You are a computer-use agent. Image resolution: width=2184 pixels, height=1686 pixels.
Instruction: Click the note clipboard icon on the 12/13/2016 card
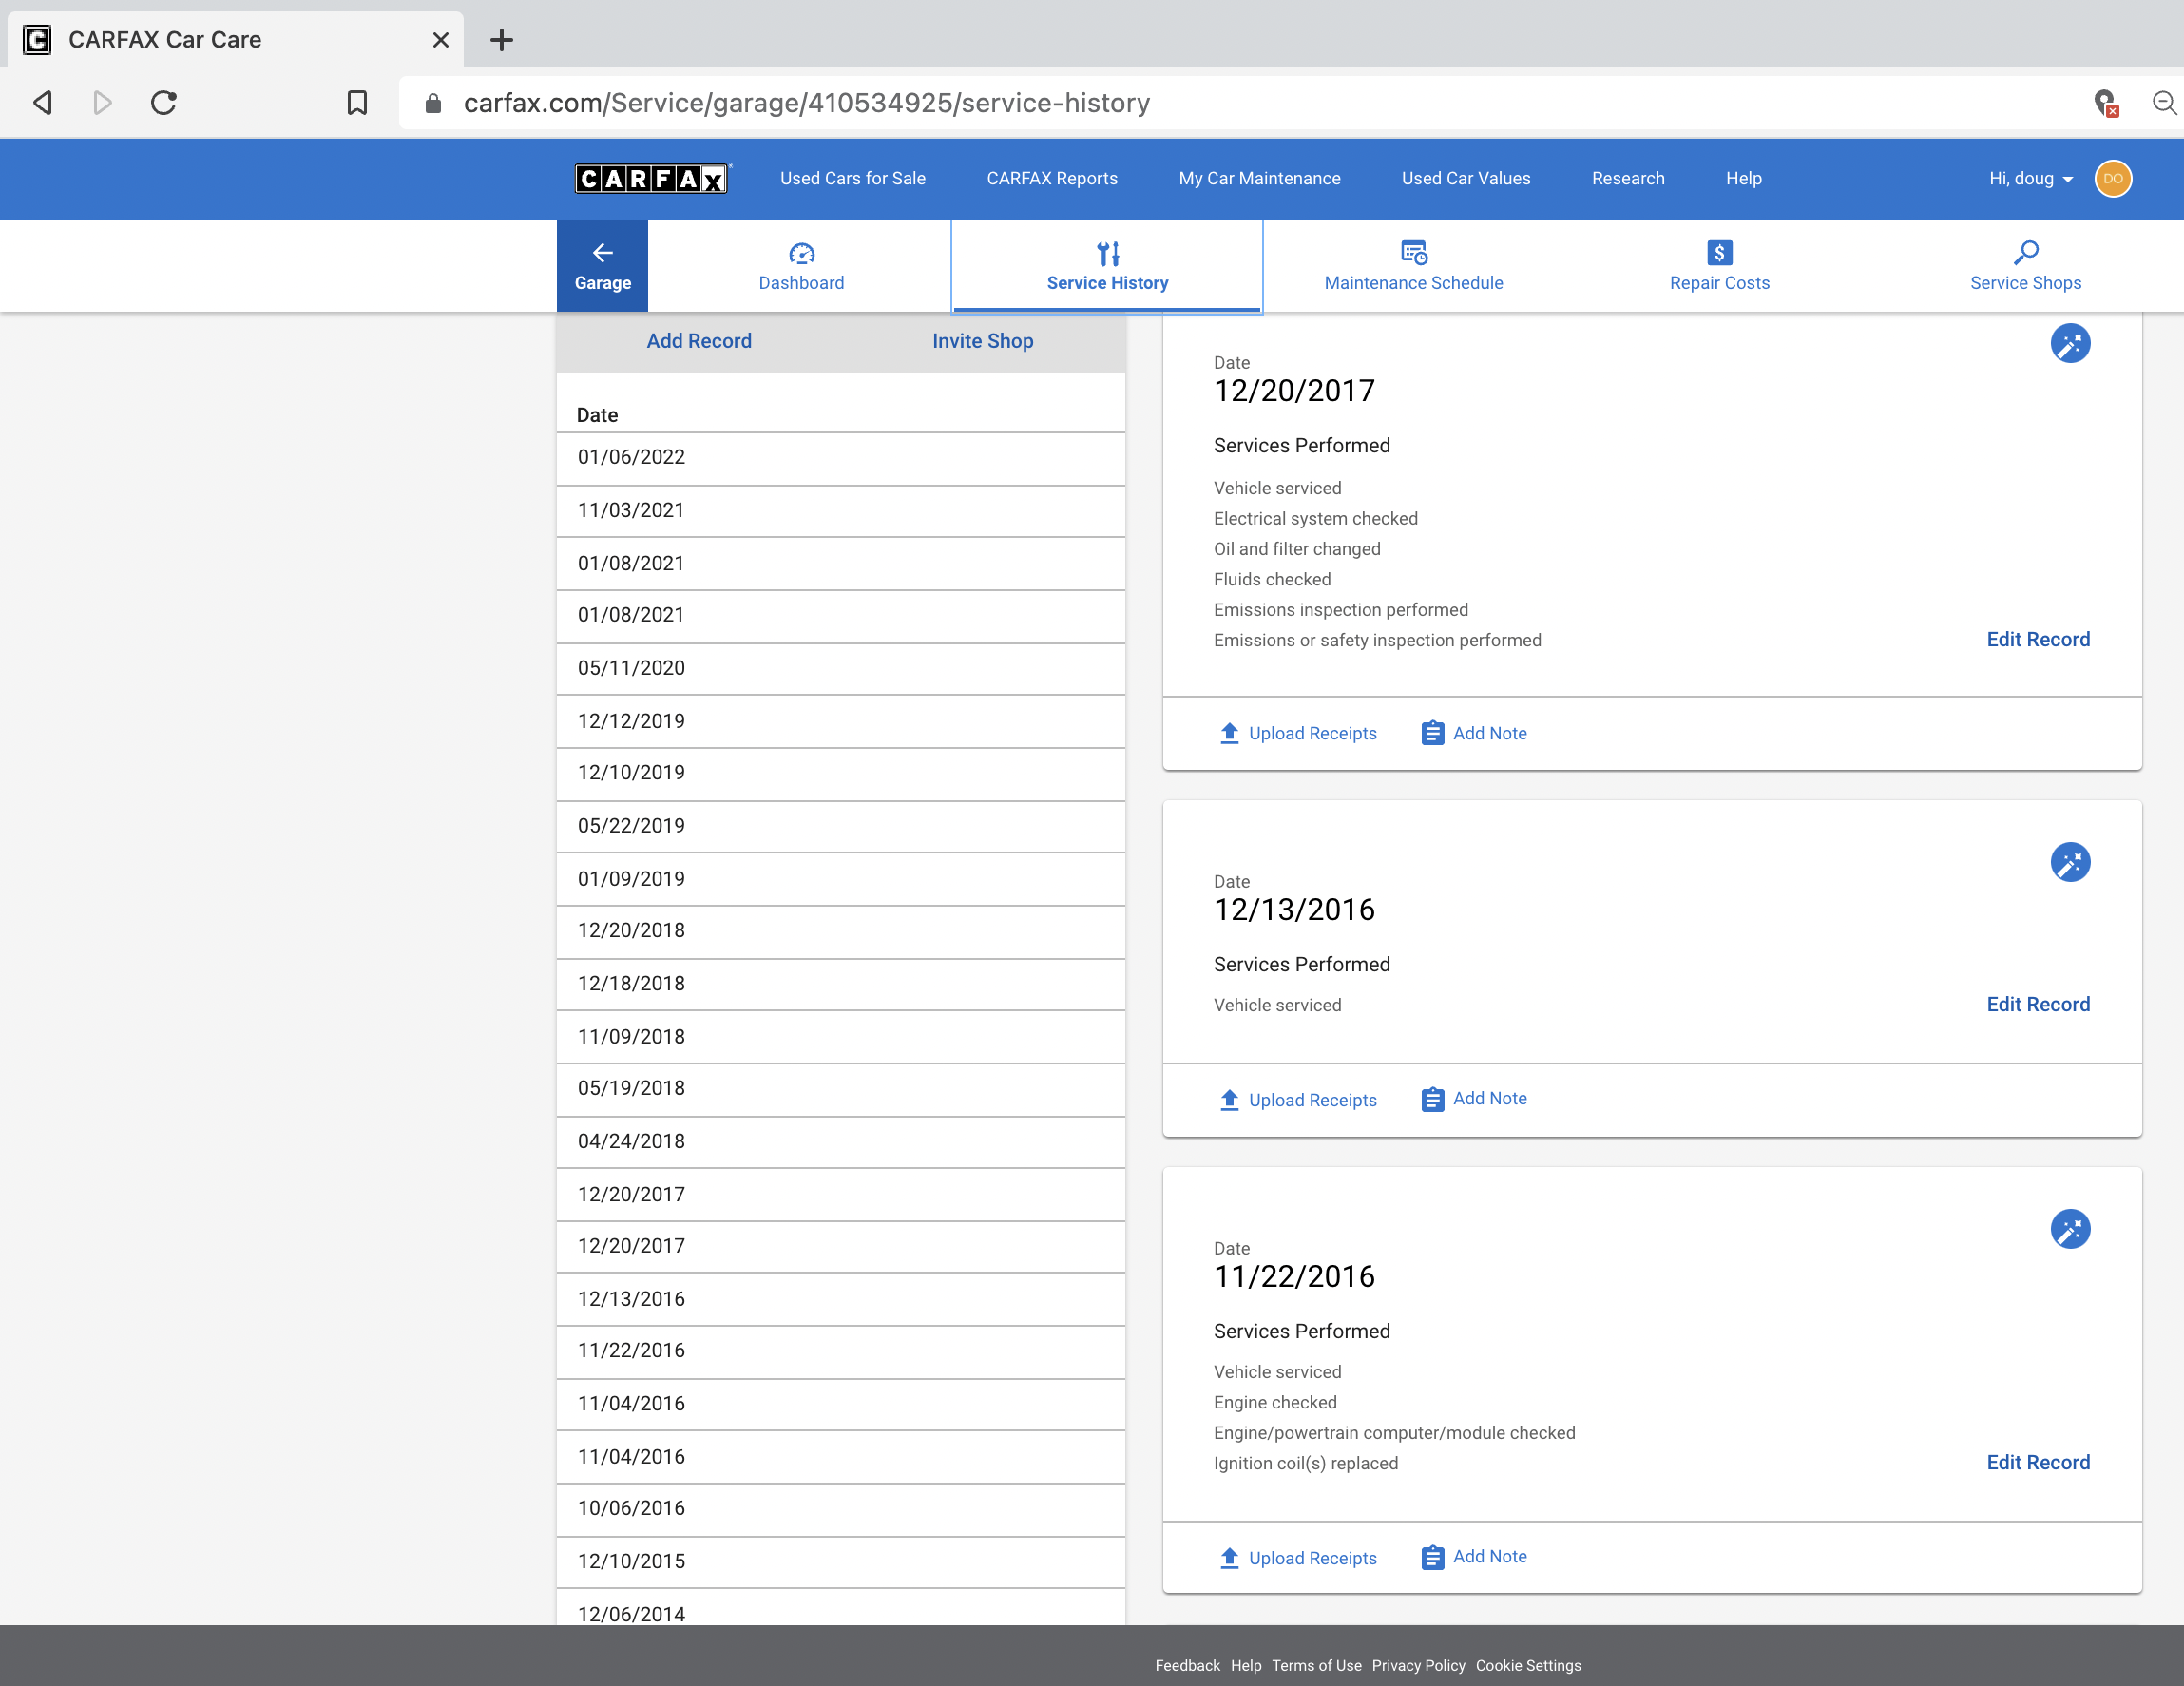[x=1432, y=1100]
